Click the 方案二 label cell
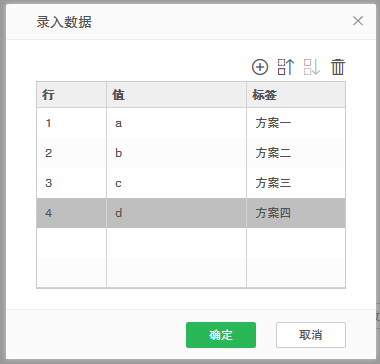This screenshot has width=380, height=364. pos(296,153)
